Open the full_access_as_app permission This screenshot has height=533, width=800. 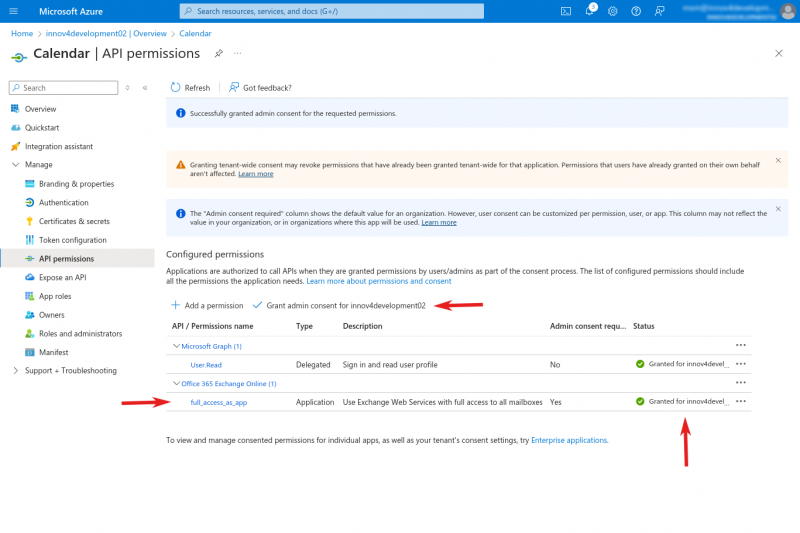point(219,402)
